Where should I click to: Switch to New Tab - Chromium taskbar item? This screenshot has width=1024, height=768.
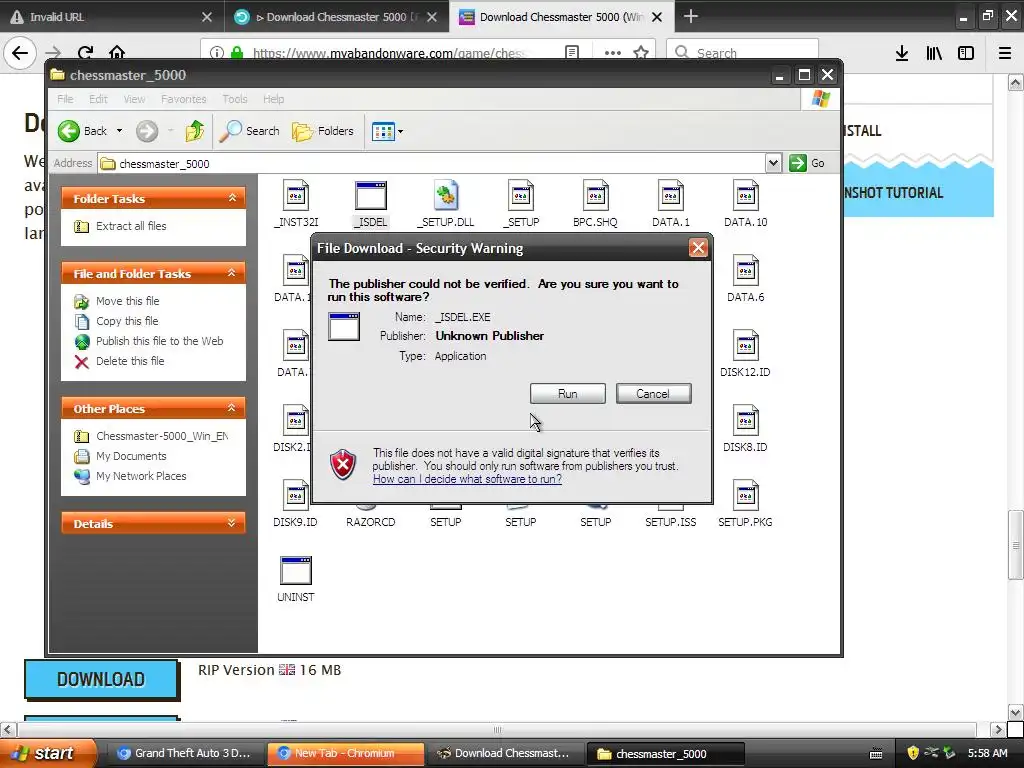point(345,753)
